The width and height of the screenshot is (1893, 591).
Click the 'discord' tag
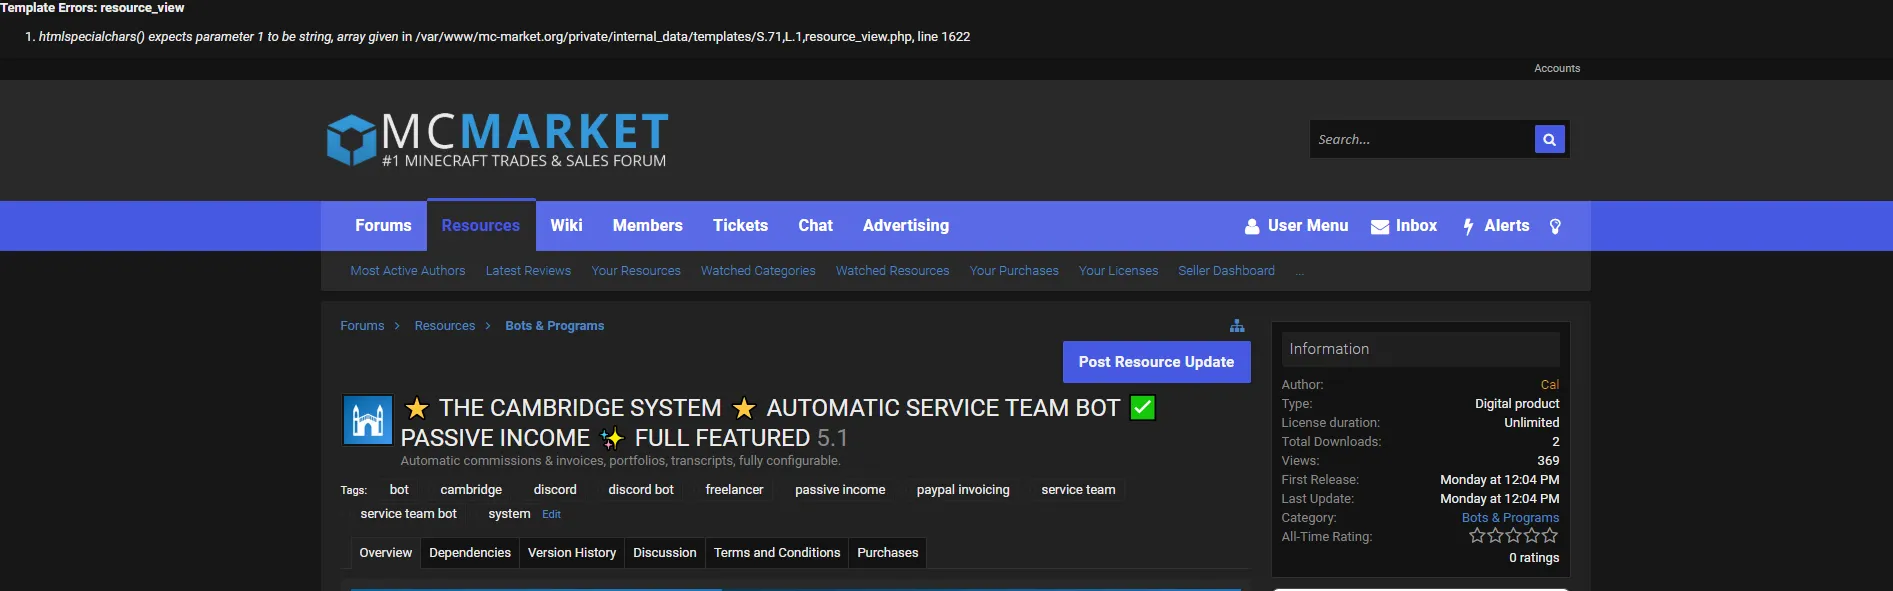point(555,490)
